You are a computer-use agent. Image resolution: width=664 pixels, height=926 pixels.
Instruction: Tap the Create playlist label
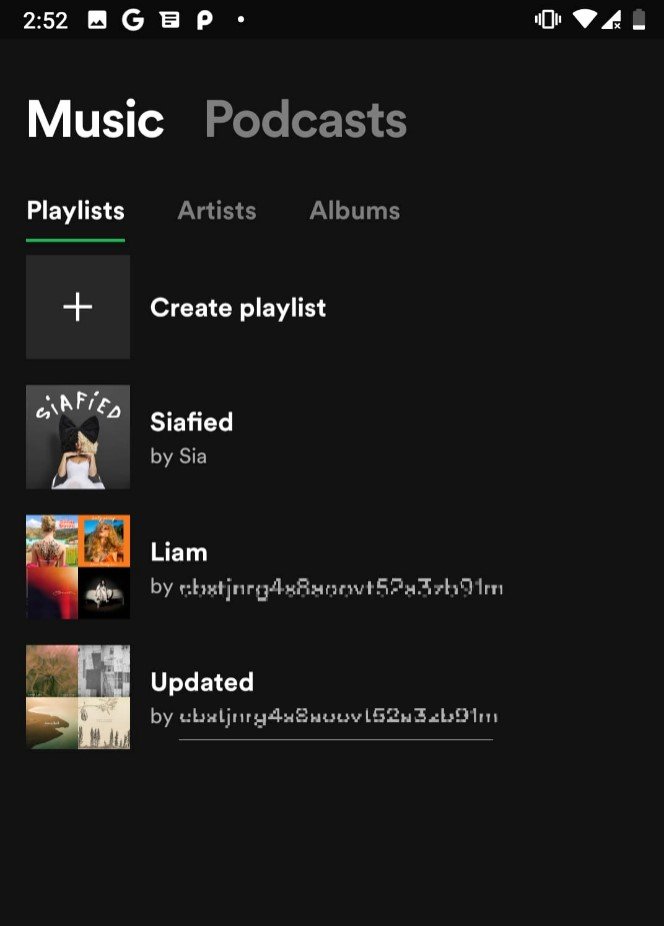[x=238, y=308]
